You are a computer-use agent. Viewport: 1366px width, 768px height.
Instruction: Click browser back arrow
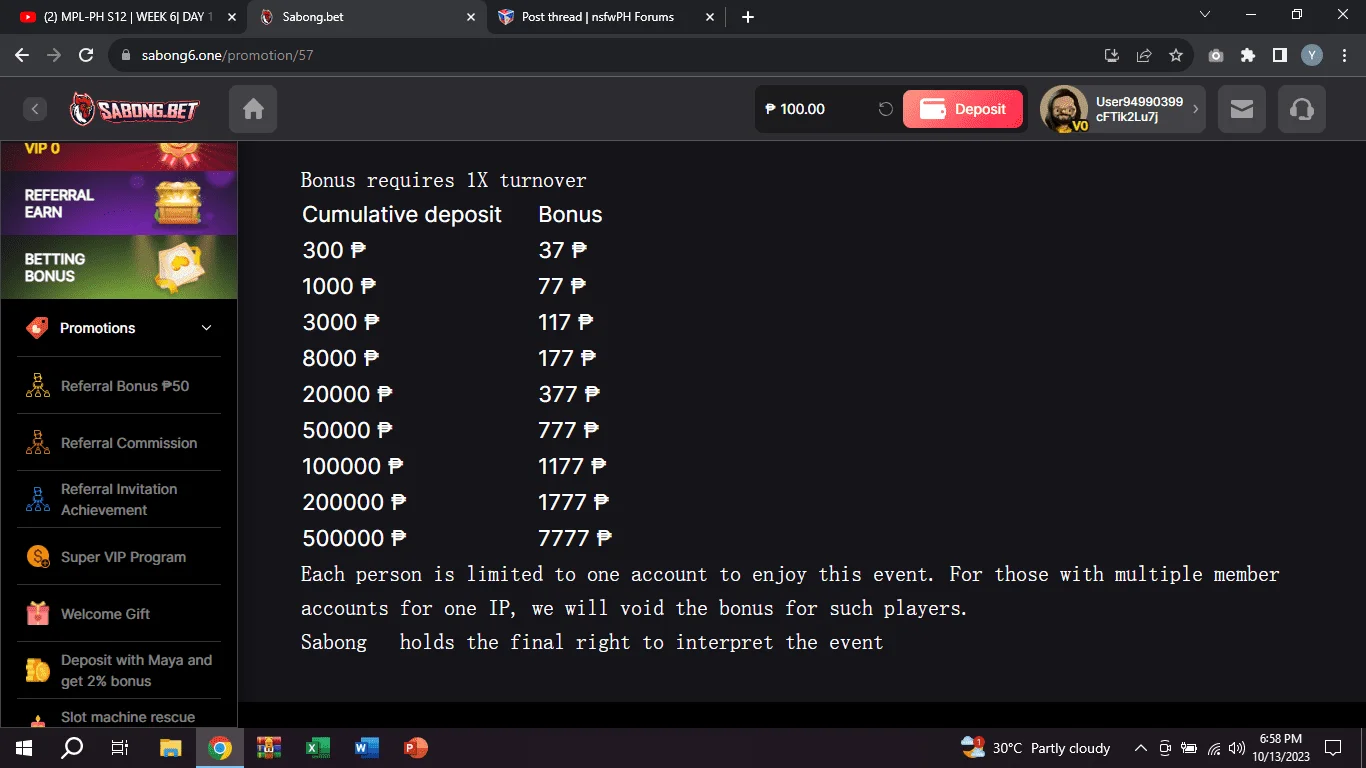pos(22,55)
